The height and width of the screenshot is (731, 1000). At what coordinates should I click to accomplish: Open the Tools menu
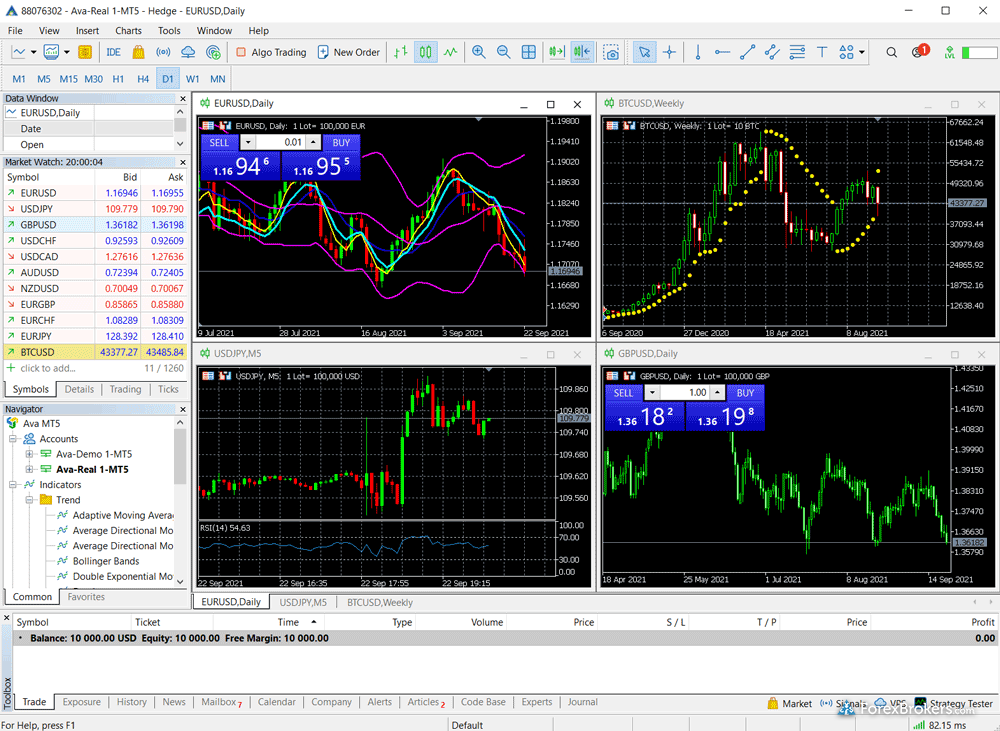pos(169,31)
